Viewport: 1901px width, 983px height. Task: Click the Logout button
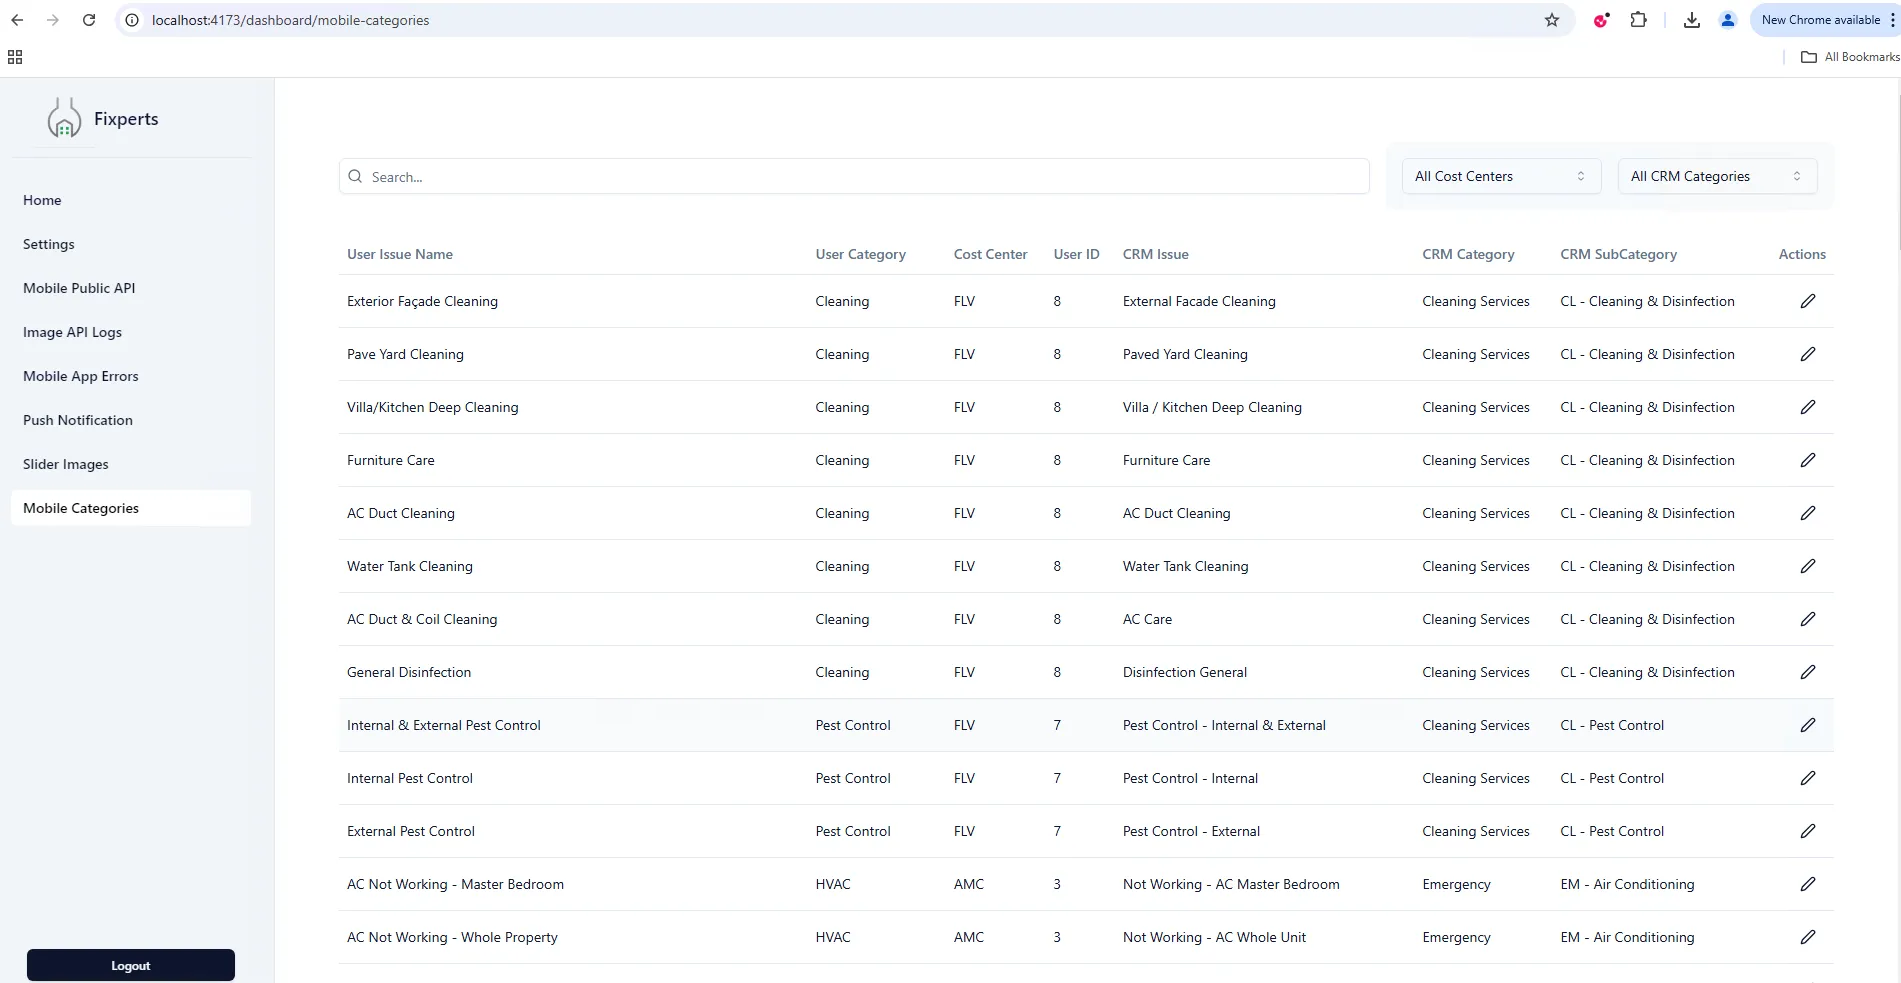pyautogui.click(x=130, y=964)
